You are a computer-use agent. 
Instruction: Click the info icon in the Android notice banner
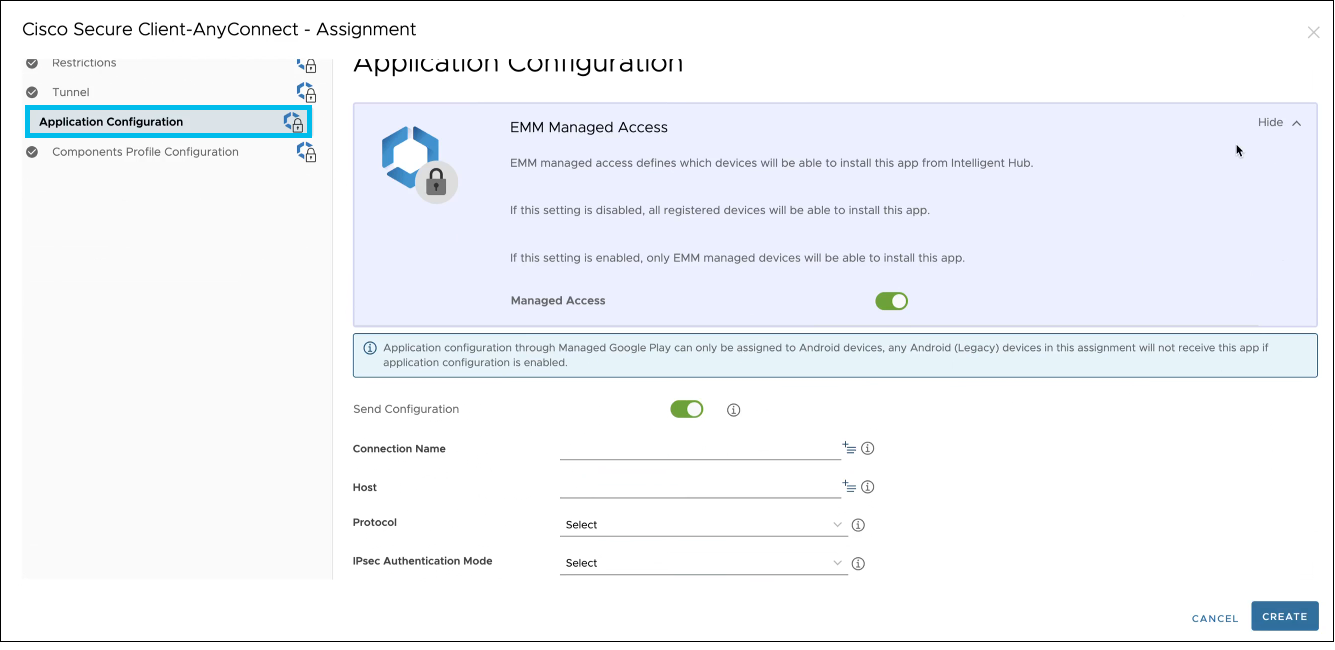click(x=370, y=348)
